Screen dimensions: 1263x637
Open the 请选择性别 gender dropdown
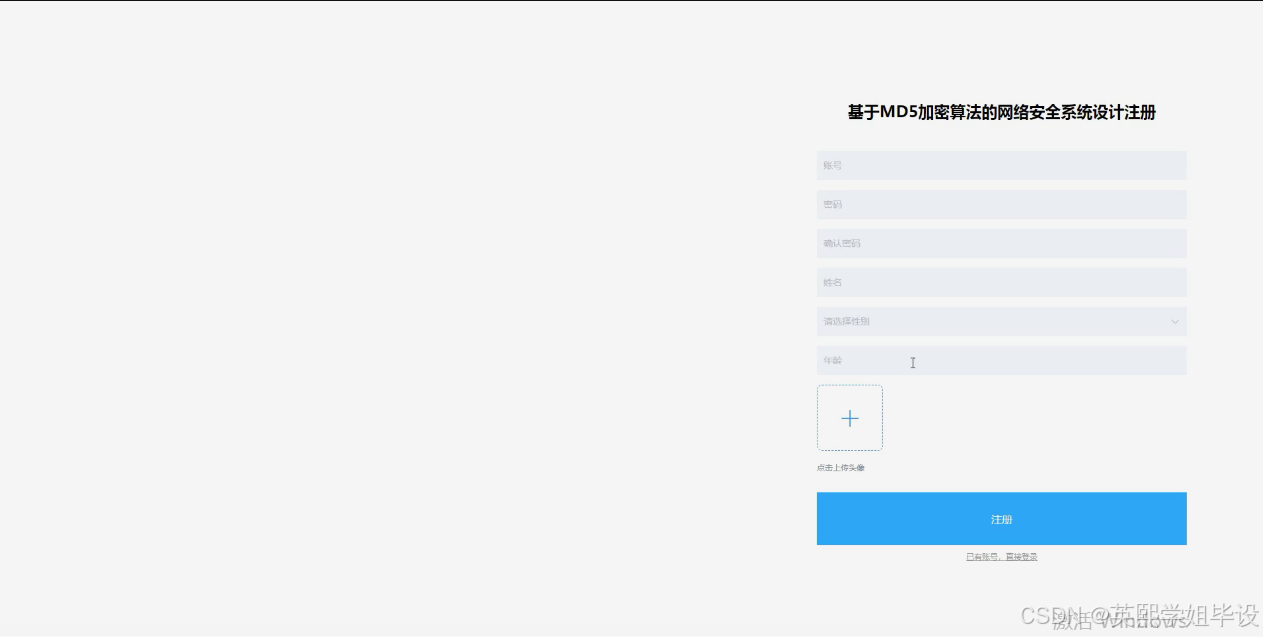(x=1001, y=321)
